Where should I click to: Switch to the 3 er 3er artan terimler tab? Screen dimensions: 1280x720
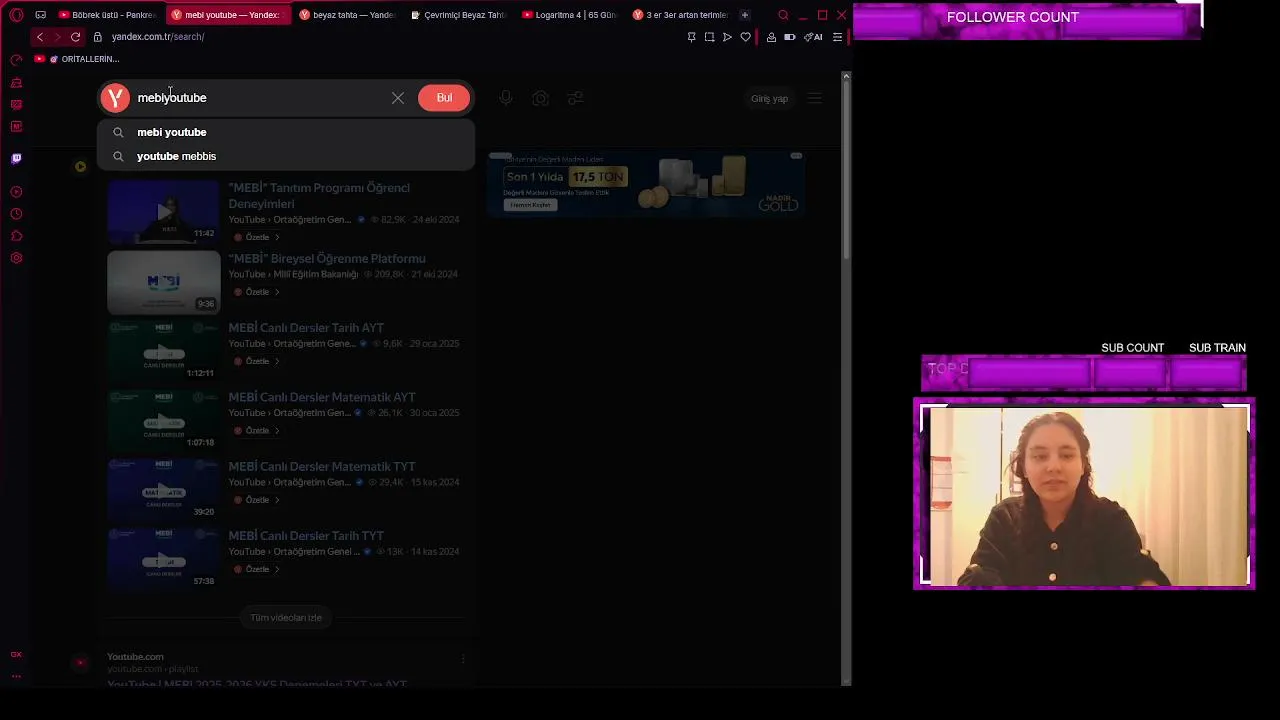click(681, 15)
